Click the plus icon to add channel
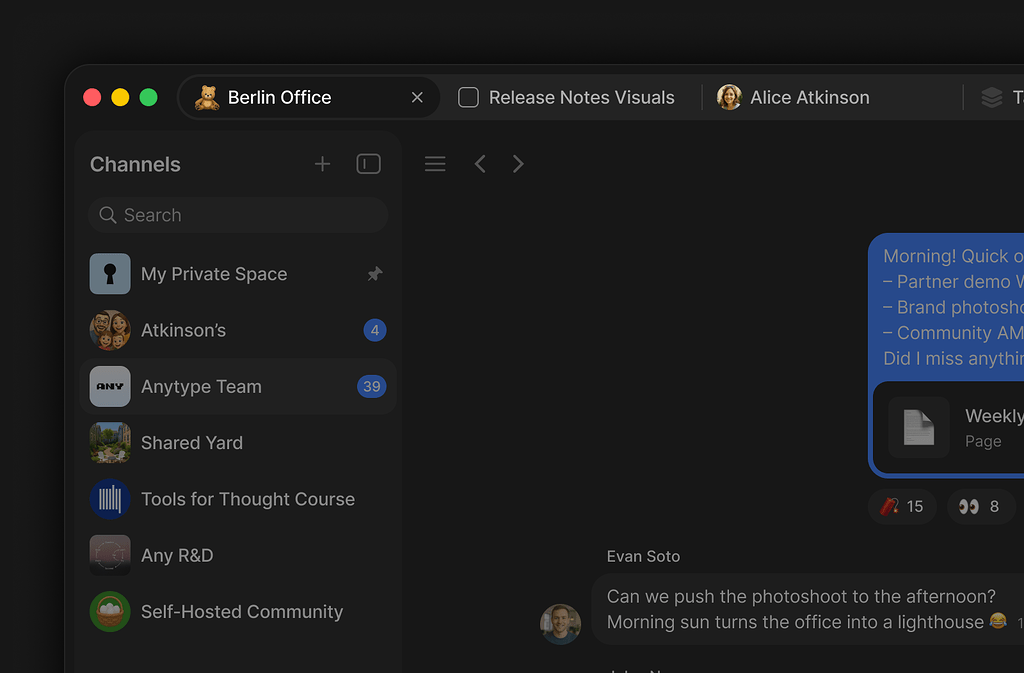Image resolution: width=1024 pixels, height=673 pixels. click(322, 164)
